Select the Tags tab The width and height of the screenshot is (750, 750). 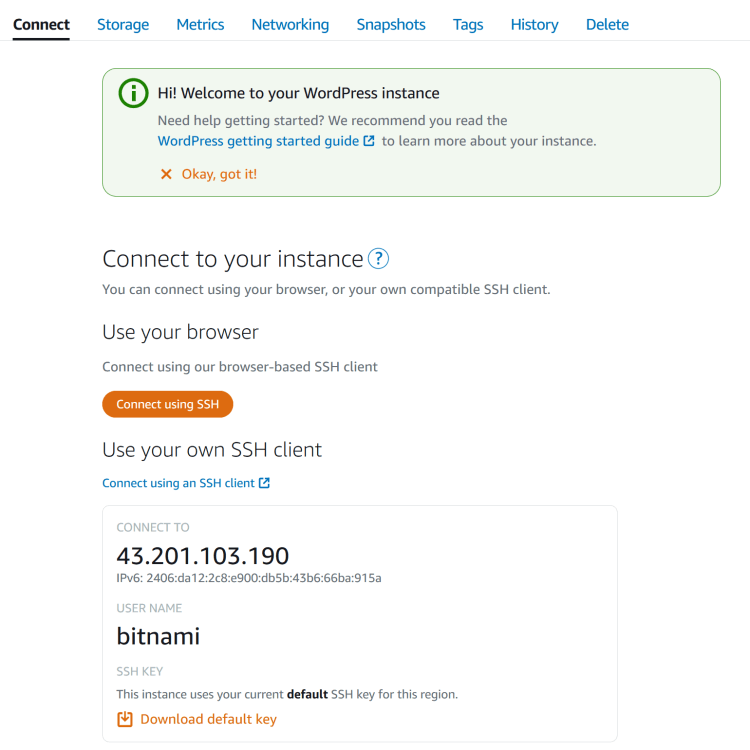point(468,24)
